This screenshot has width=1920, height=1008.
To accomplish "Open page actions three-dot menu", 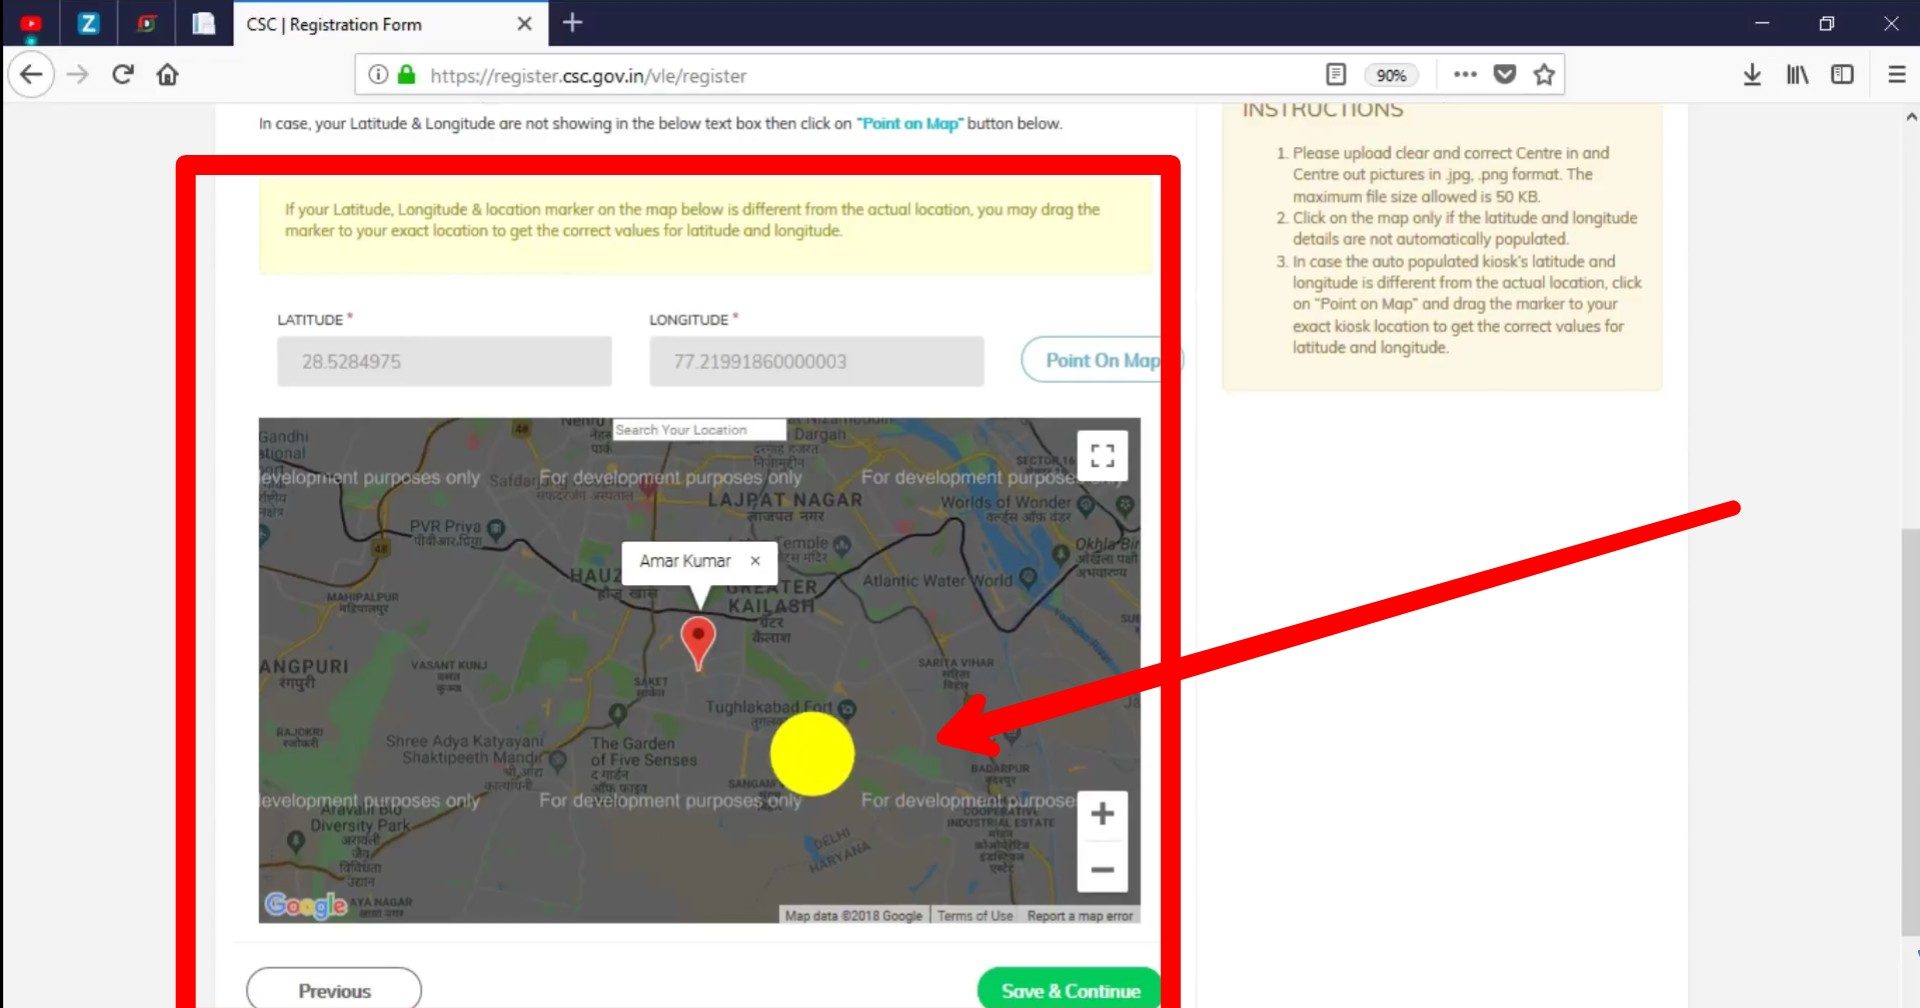I will [1465, 75].
